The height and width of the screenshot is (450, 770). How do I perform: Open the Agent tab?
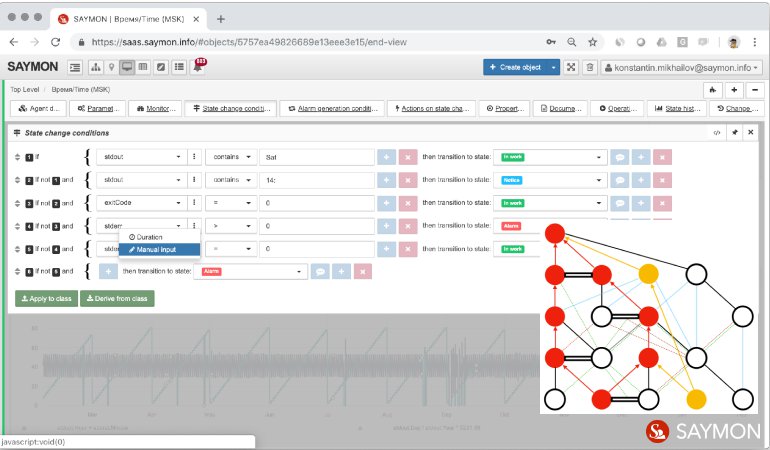click(x=38, y=109)
